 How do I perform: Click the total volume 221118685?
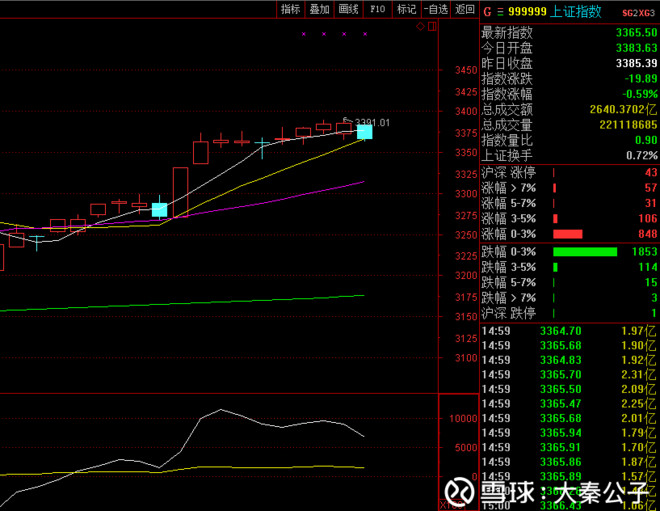tap(628, 125)
